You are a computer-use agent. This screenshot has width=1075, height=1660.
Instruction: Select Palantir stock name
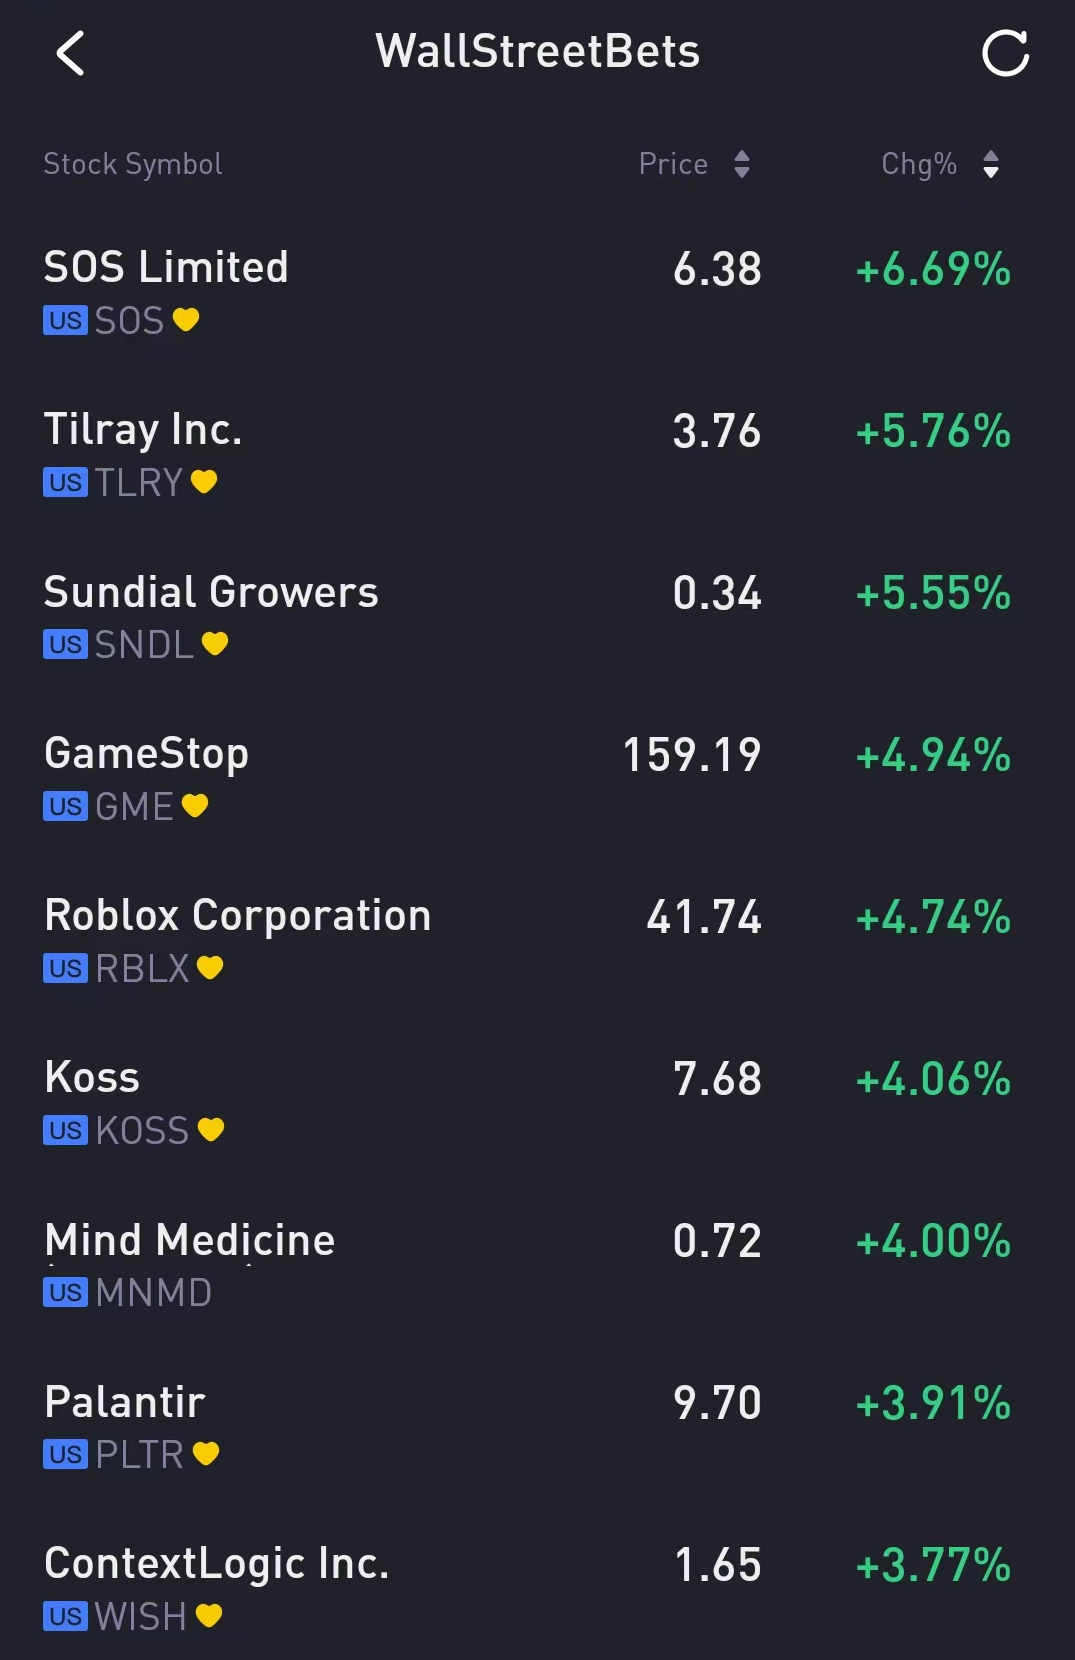point(125,1402)
